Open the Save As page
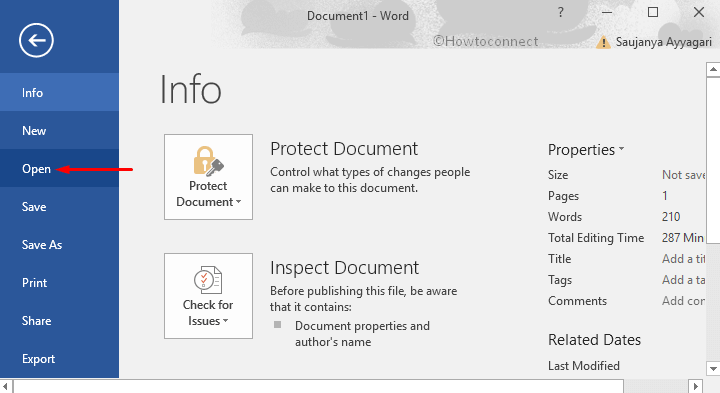The height and width of the screenshot is (393, 720). pos(59,245)
